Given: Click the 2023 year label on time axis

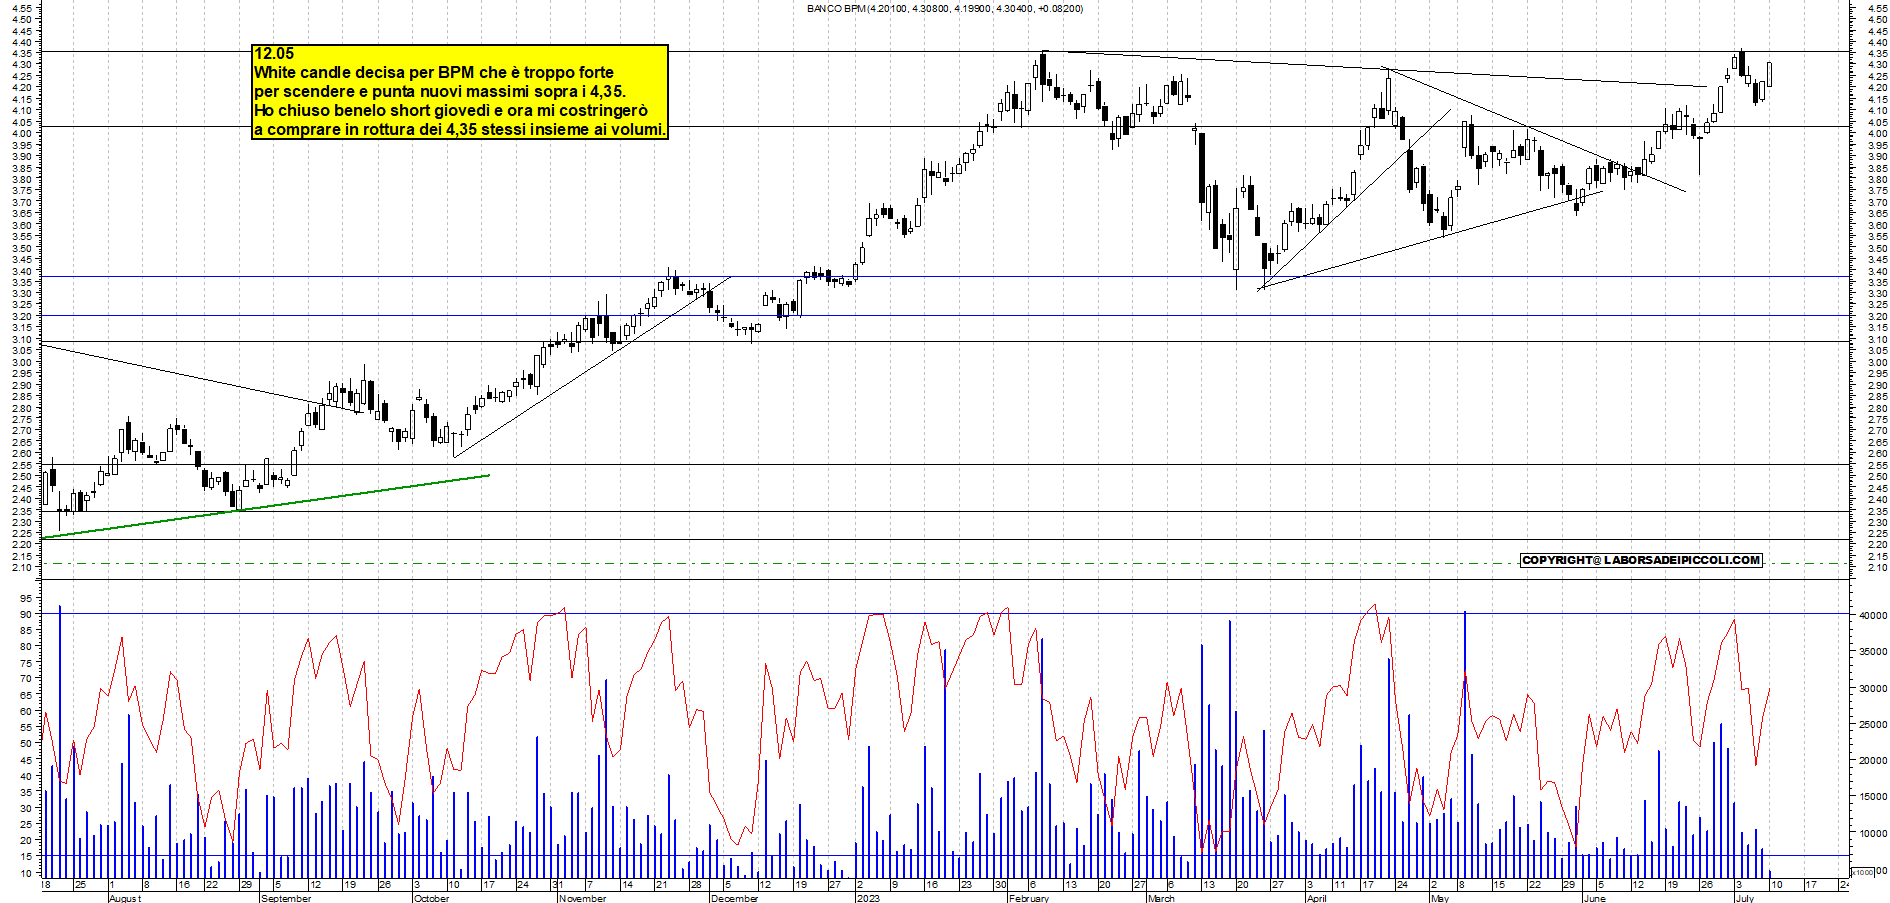Looking at the screenshot, I should coord(868,898).
